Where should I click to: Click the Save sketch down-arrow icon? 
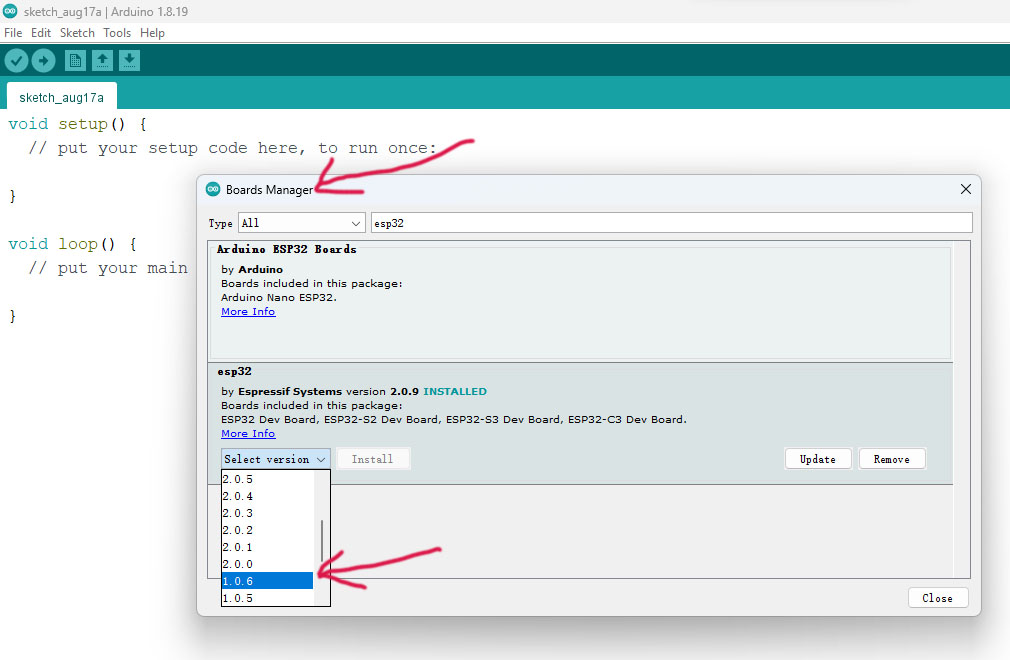point(129,61)
